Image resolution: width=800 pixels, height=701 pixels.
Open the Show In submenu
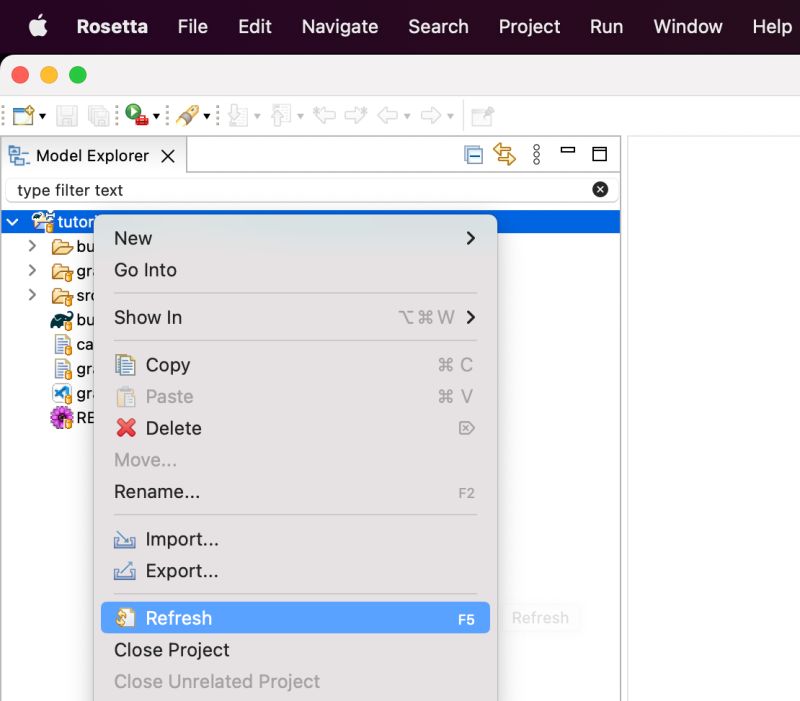pos(295,317)
